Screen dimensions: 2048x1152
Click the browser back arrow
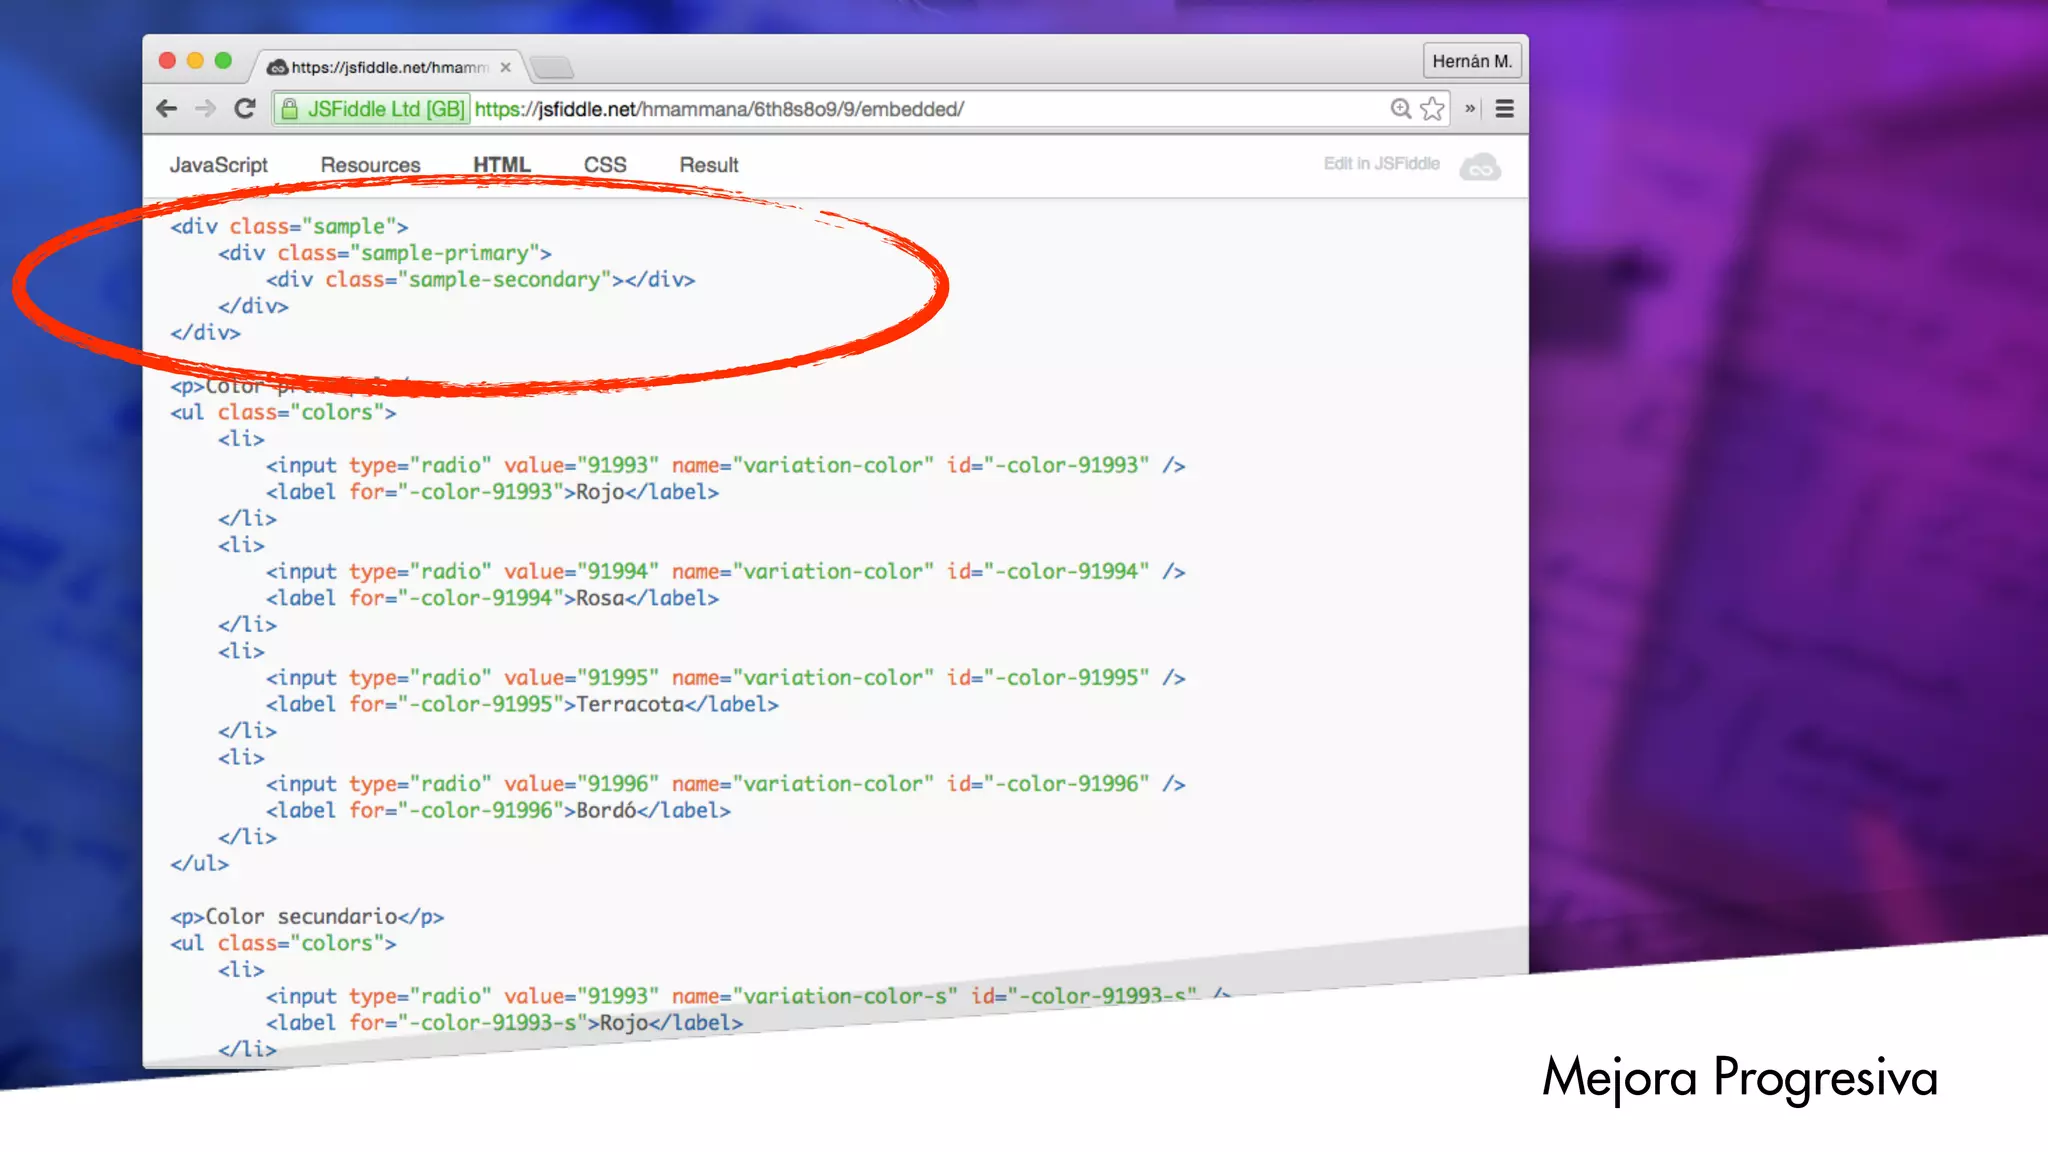(167, 109)
